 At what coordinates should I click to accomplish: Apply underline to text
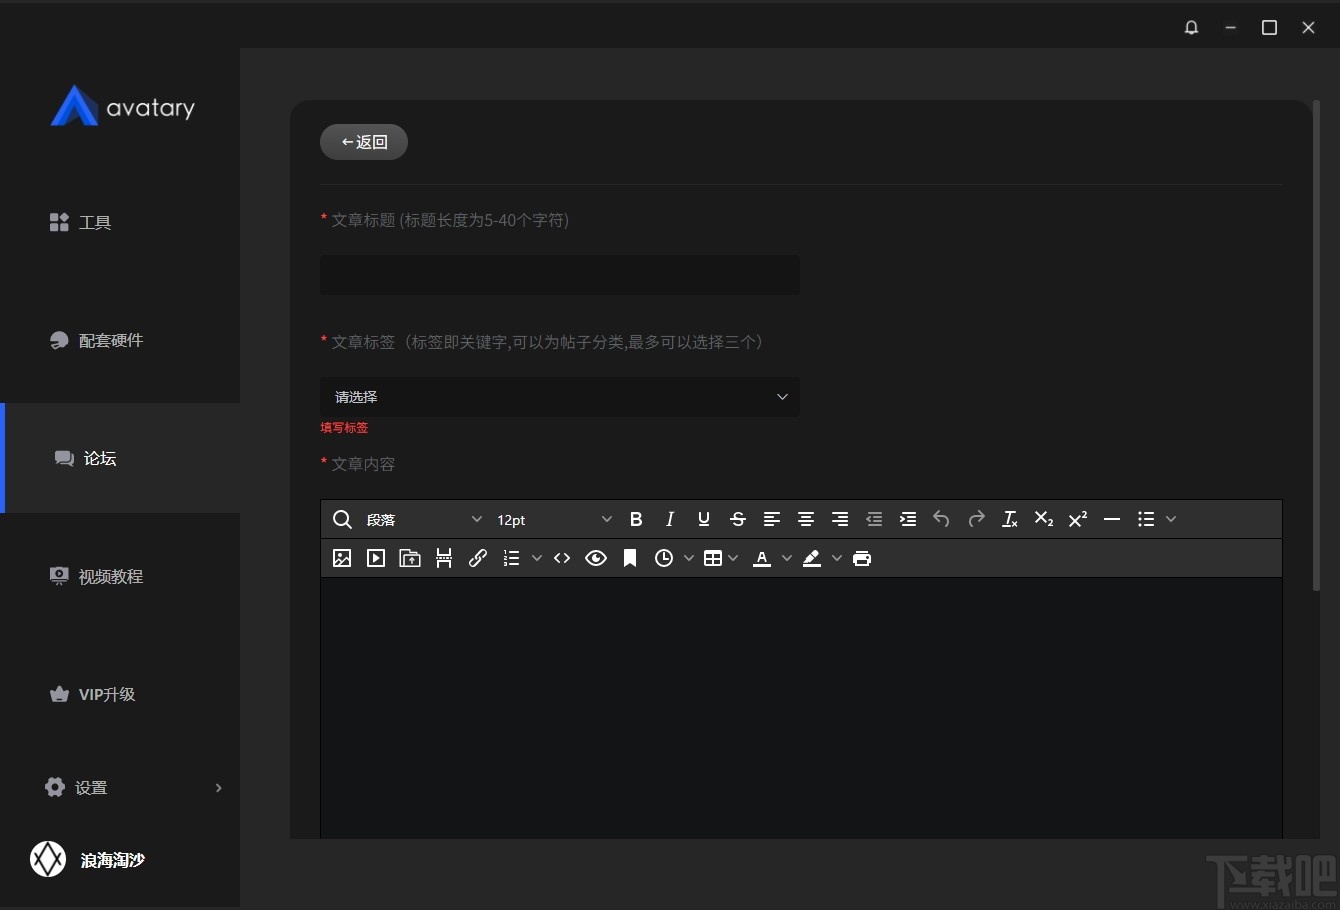703,519
